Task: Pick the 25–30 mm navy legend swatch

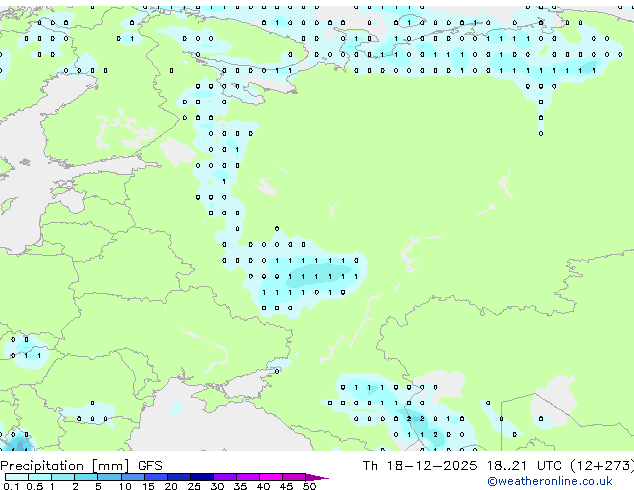Action: (201, 477)
